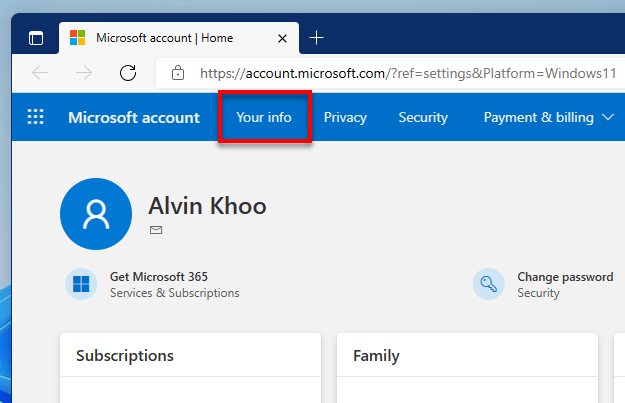
Task: Close the Microsoft account Home tab
Action: [282, 39]
